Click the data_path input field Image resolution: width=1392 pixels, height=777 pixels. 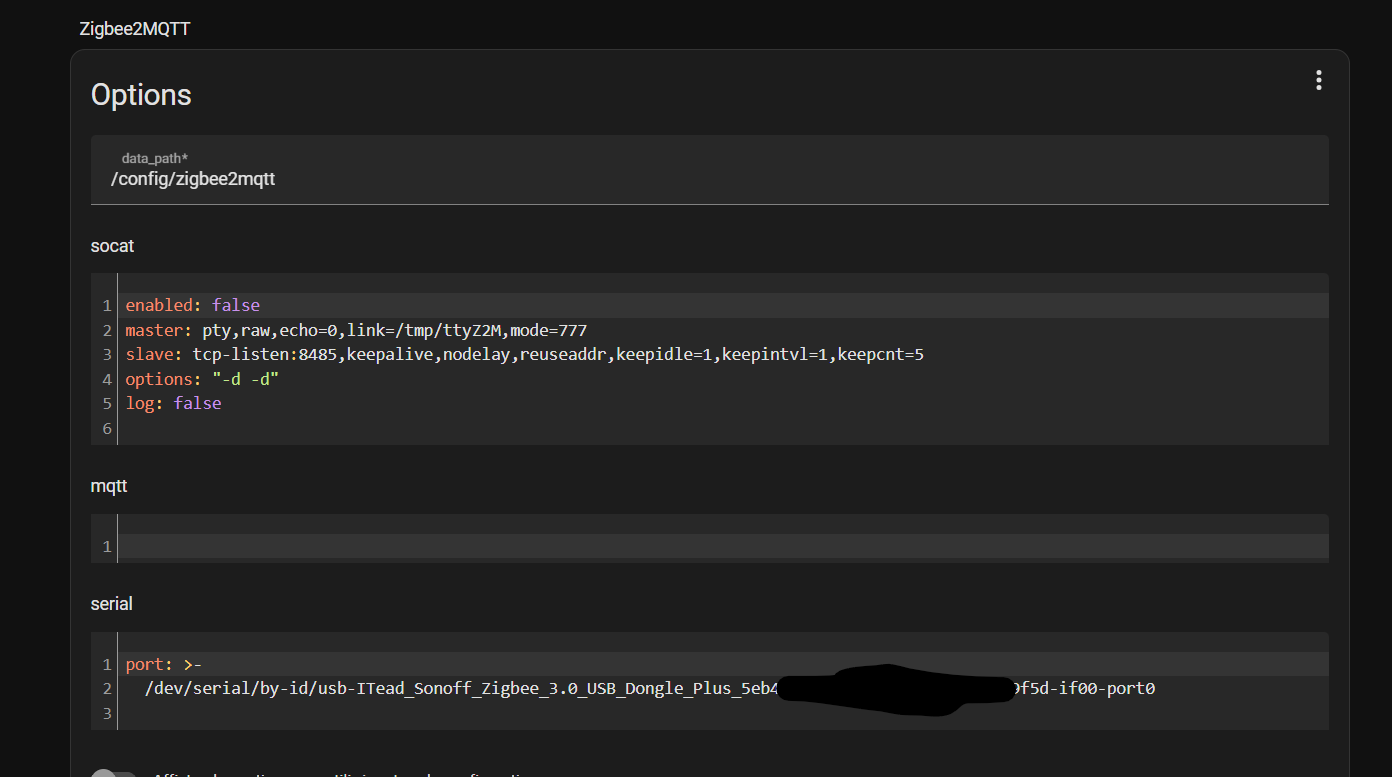pyautogui.click(x=709, y=179)
